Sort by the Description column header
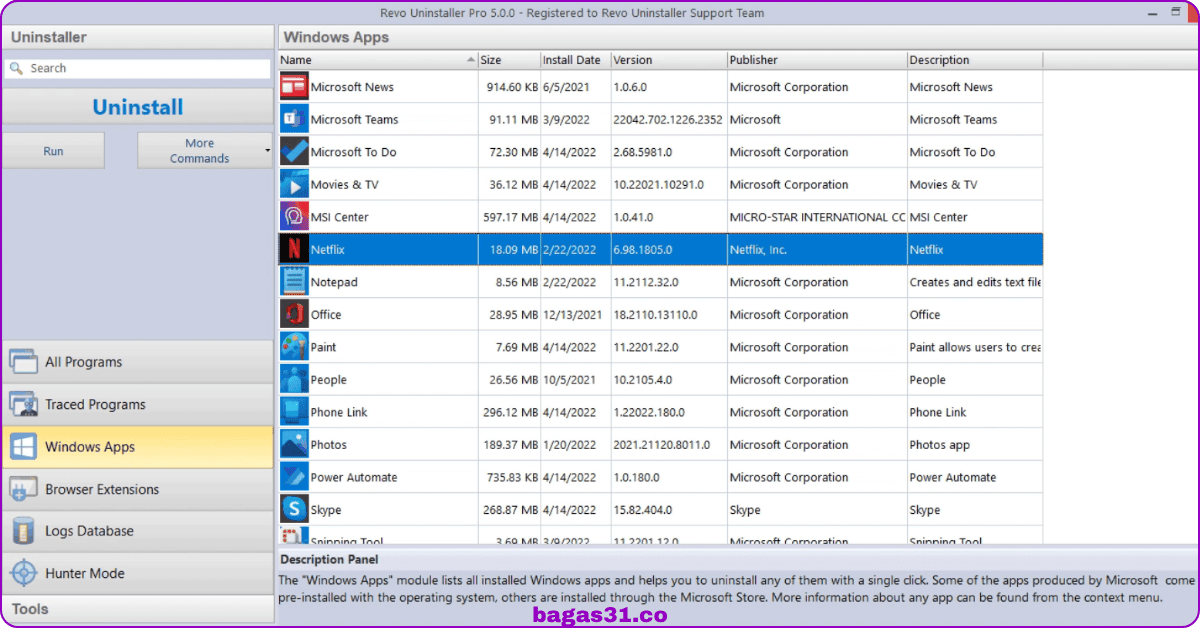This screenshot has width=1200, height=628. tap(975, 60)
